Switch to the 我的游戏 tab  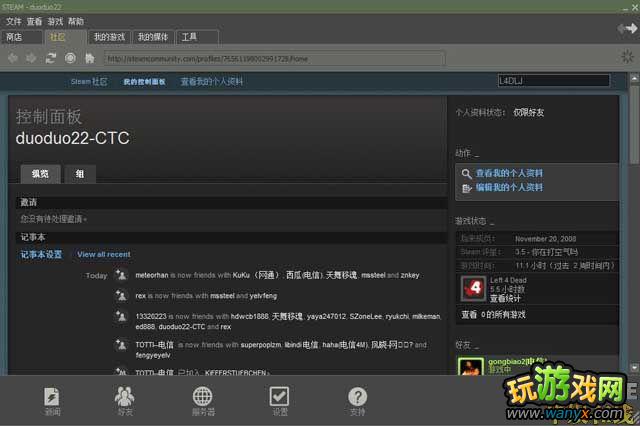pyautogui.click(x=109, y=37)
